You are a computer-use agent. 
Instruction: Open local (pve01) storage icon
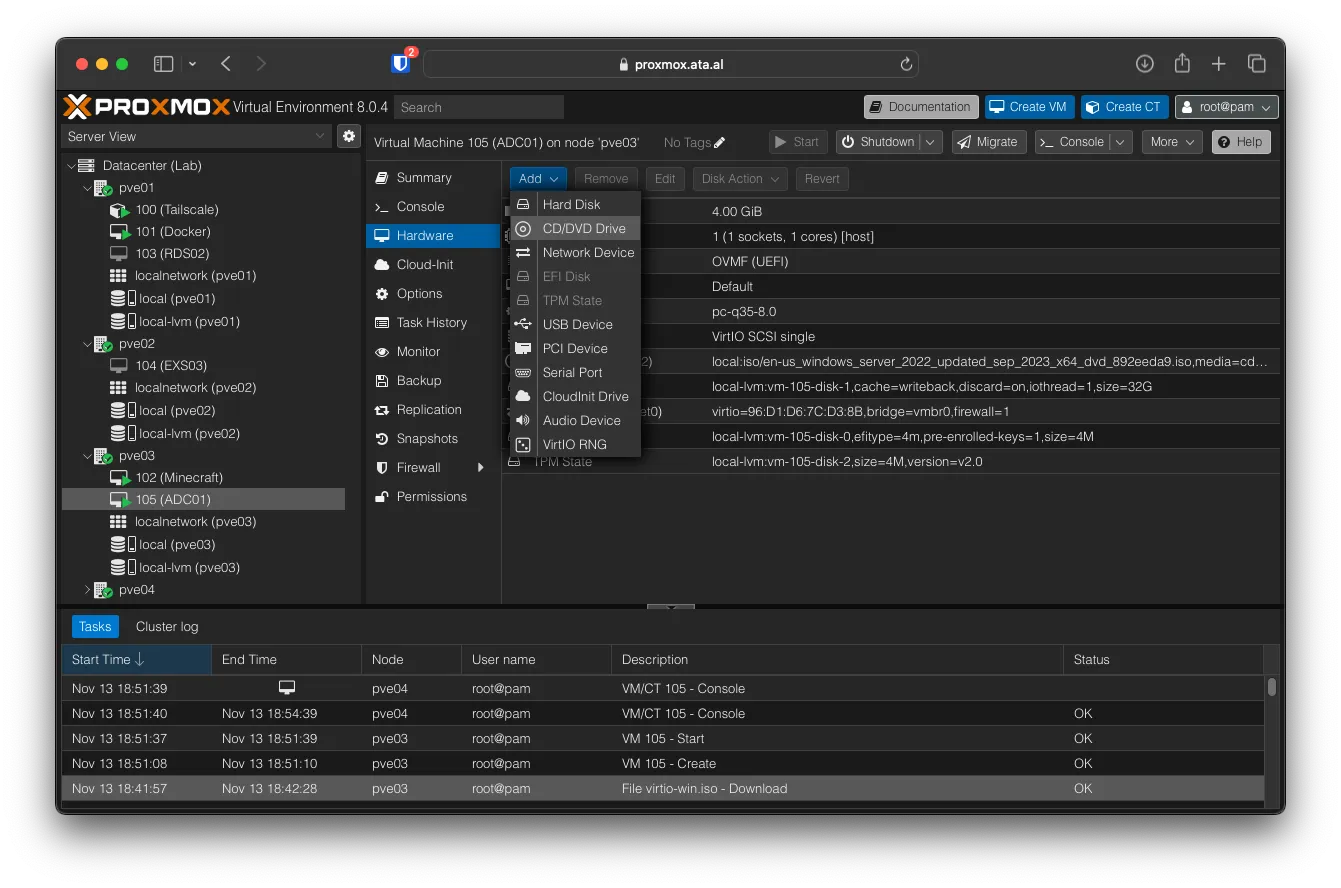[x=123, y=298]
